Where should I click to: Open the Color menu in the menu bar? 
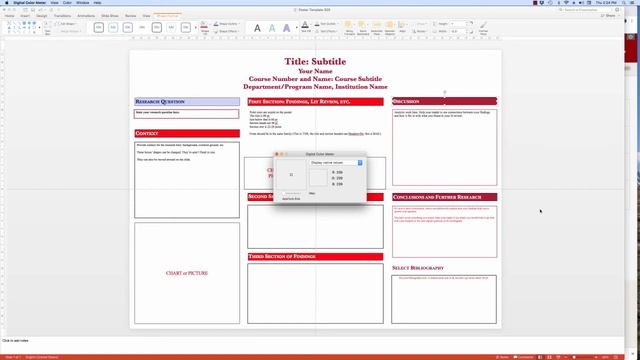pos(67,2)
